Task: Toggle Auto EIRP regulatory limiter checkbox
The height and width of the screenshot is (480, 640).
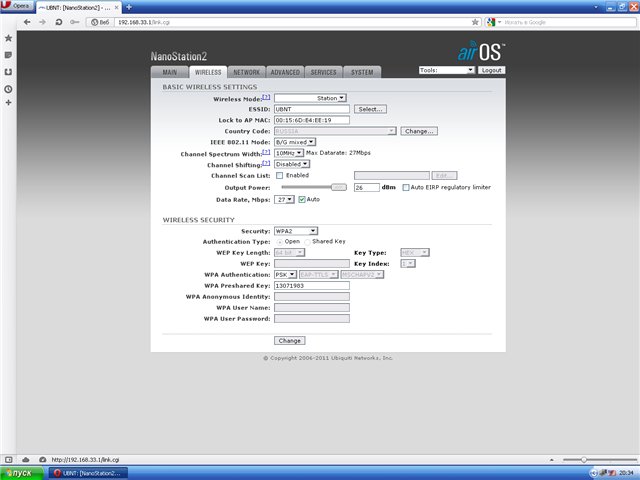Action: tap(406, 187)
